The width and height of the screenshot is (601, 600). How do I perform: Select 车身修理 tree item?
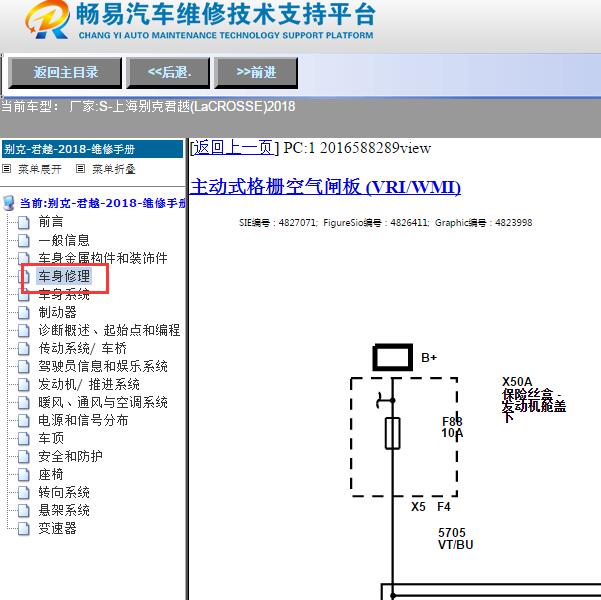(64, 276)
